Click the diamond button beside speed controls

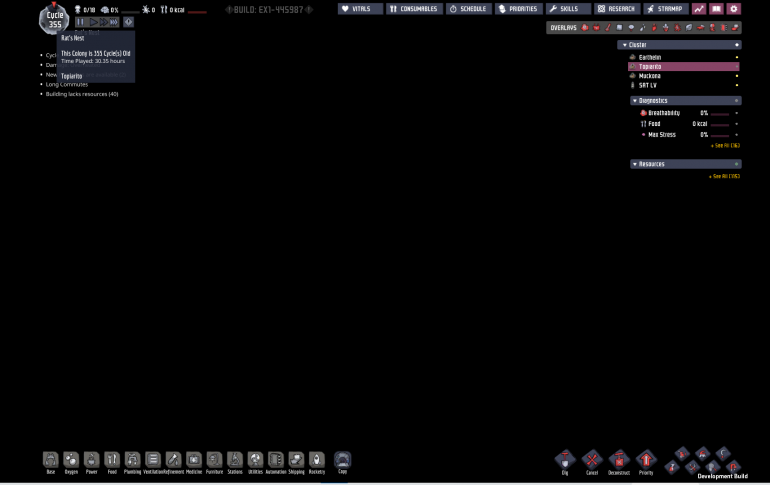128,22
